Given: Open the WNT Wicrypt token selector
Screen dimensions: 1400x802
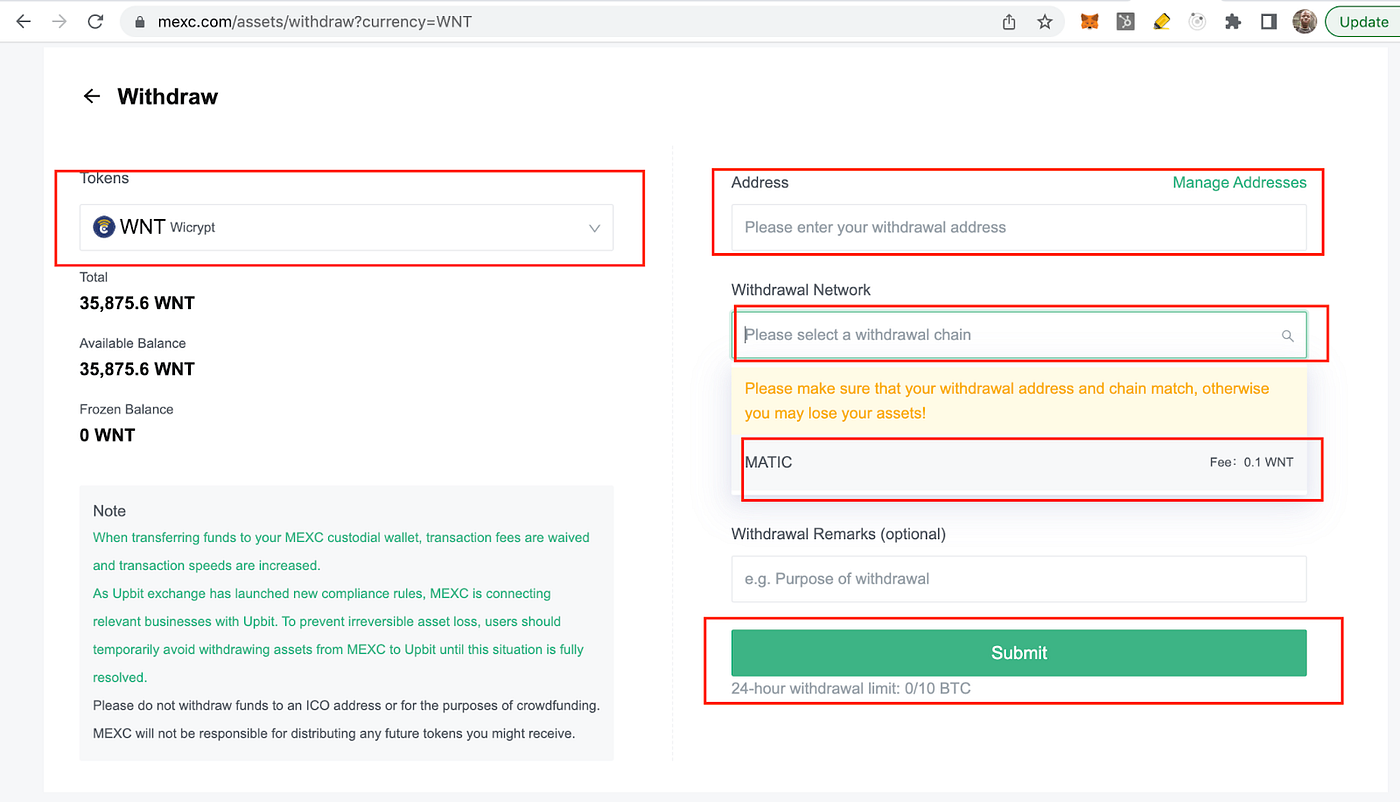Looking at the screenshot, I should click(346, 227).
